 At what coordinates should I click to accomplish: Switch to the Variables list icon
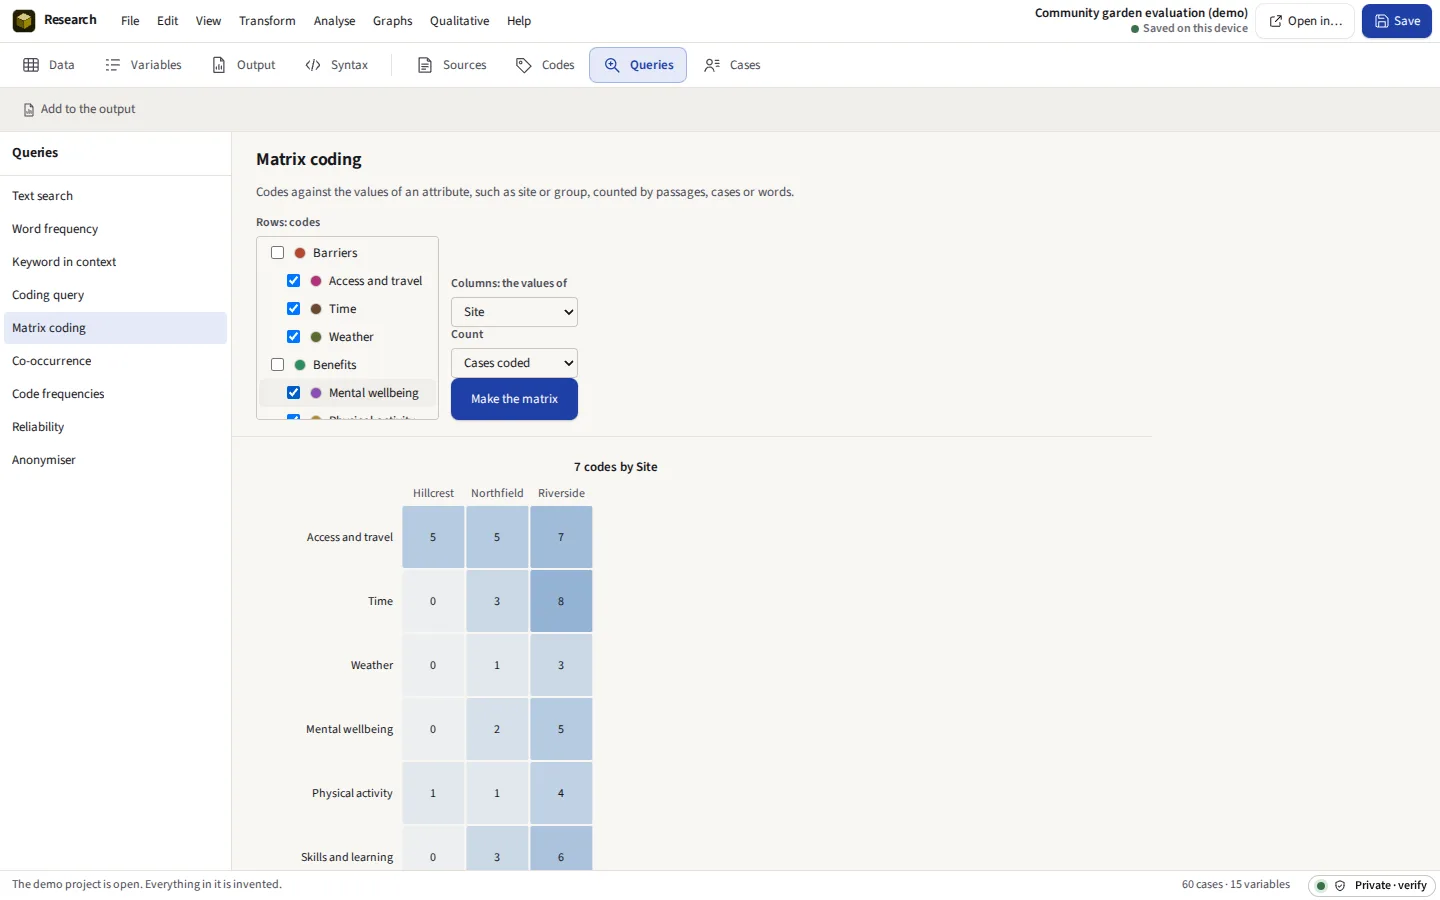click(113, 65)
